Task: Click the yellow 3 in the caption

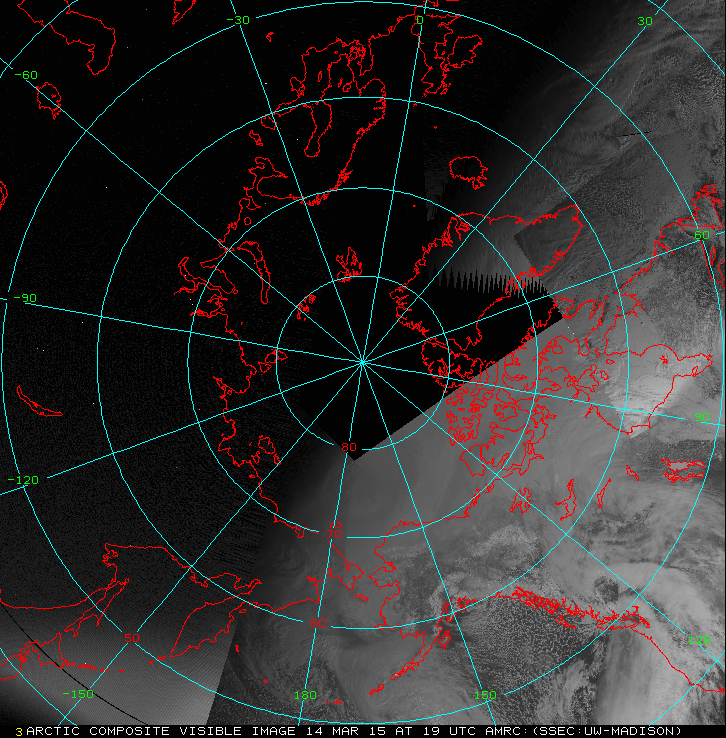Action: coord(19,732)
